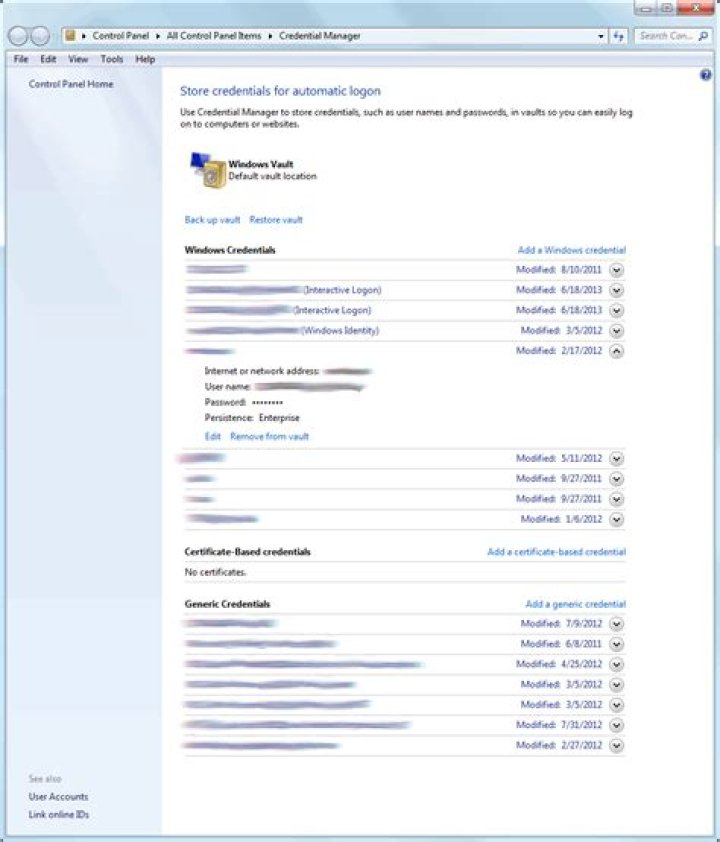720x842 pixels.
Task: Click the Windows Credentials section heading
Action: point(230,250)
